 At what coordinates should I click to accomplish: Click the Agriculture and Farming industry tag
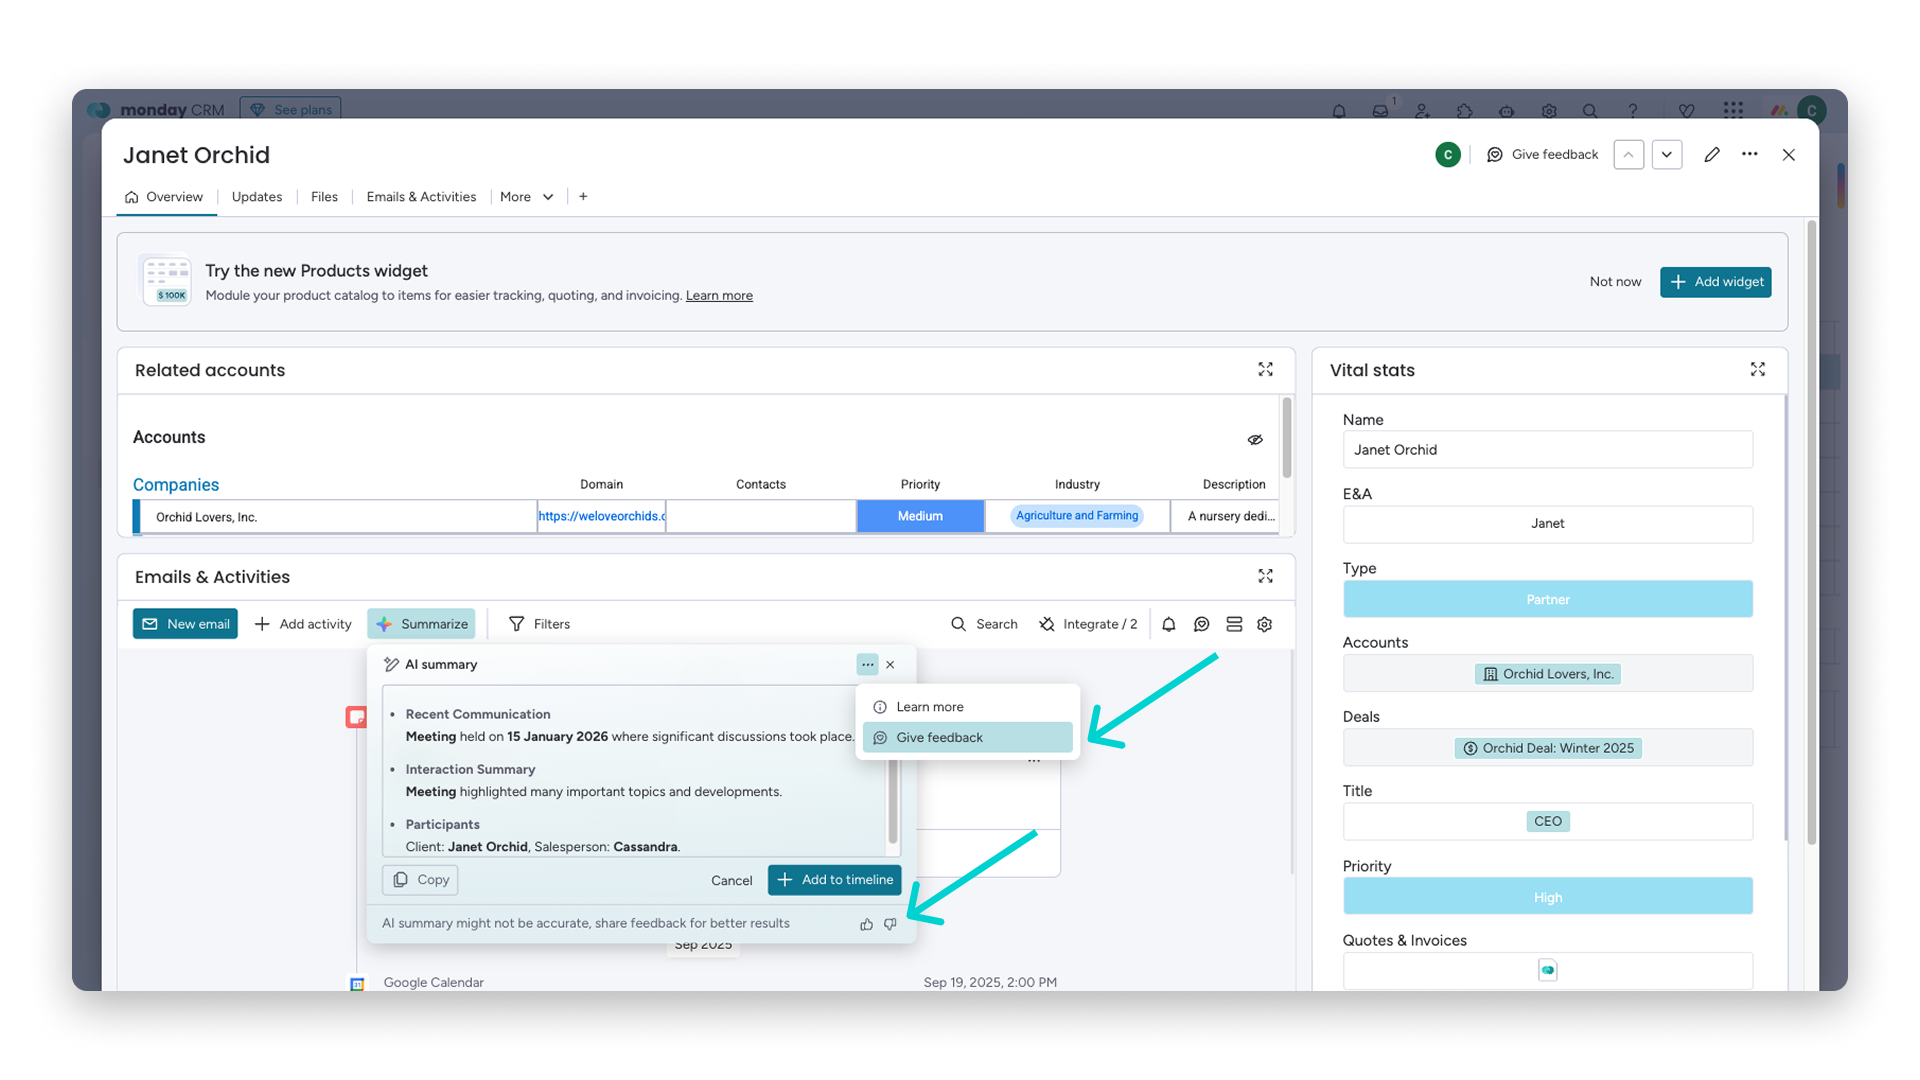[1077, 516]
